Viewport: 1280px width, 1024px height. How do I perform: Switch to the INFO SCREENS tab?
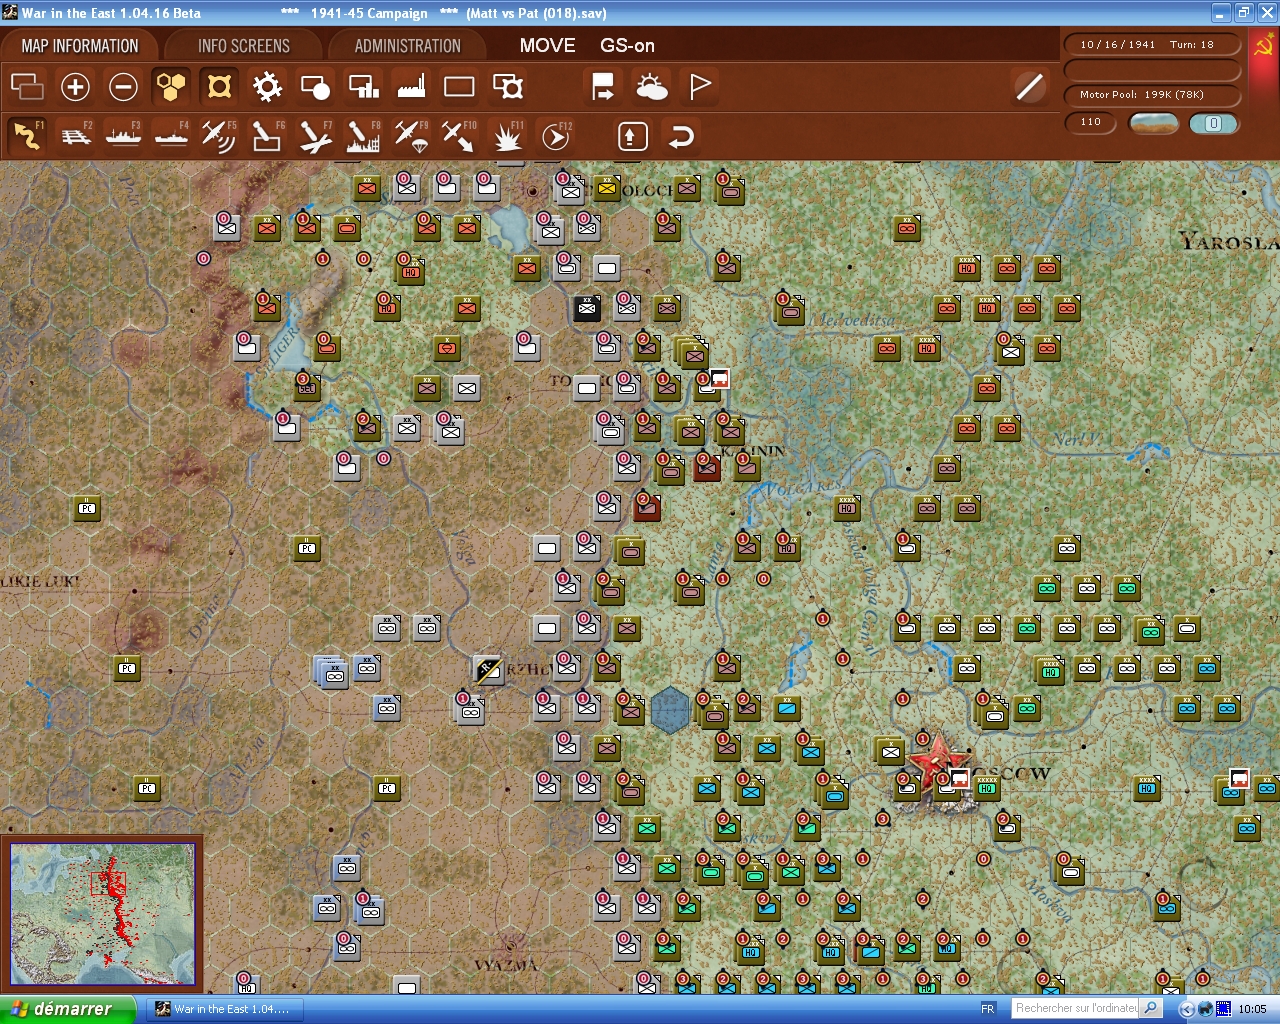[244, 46]
